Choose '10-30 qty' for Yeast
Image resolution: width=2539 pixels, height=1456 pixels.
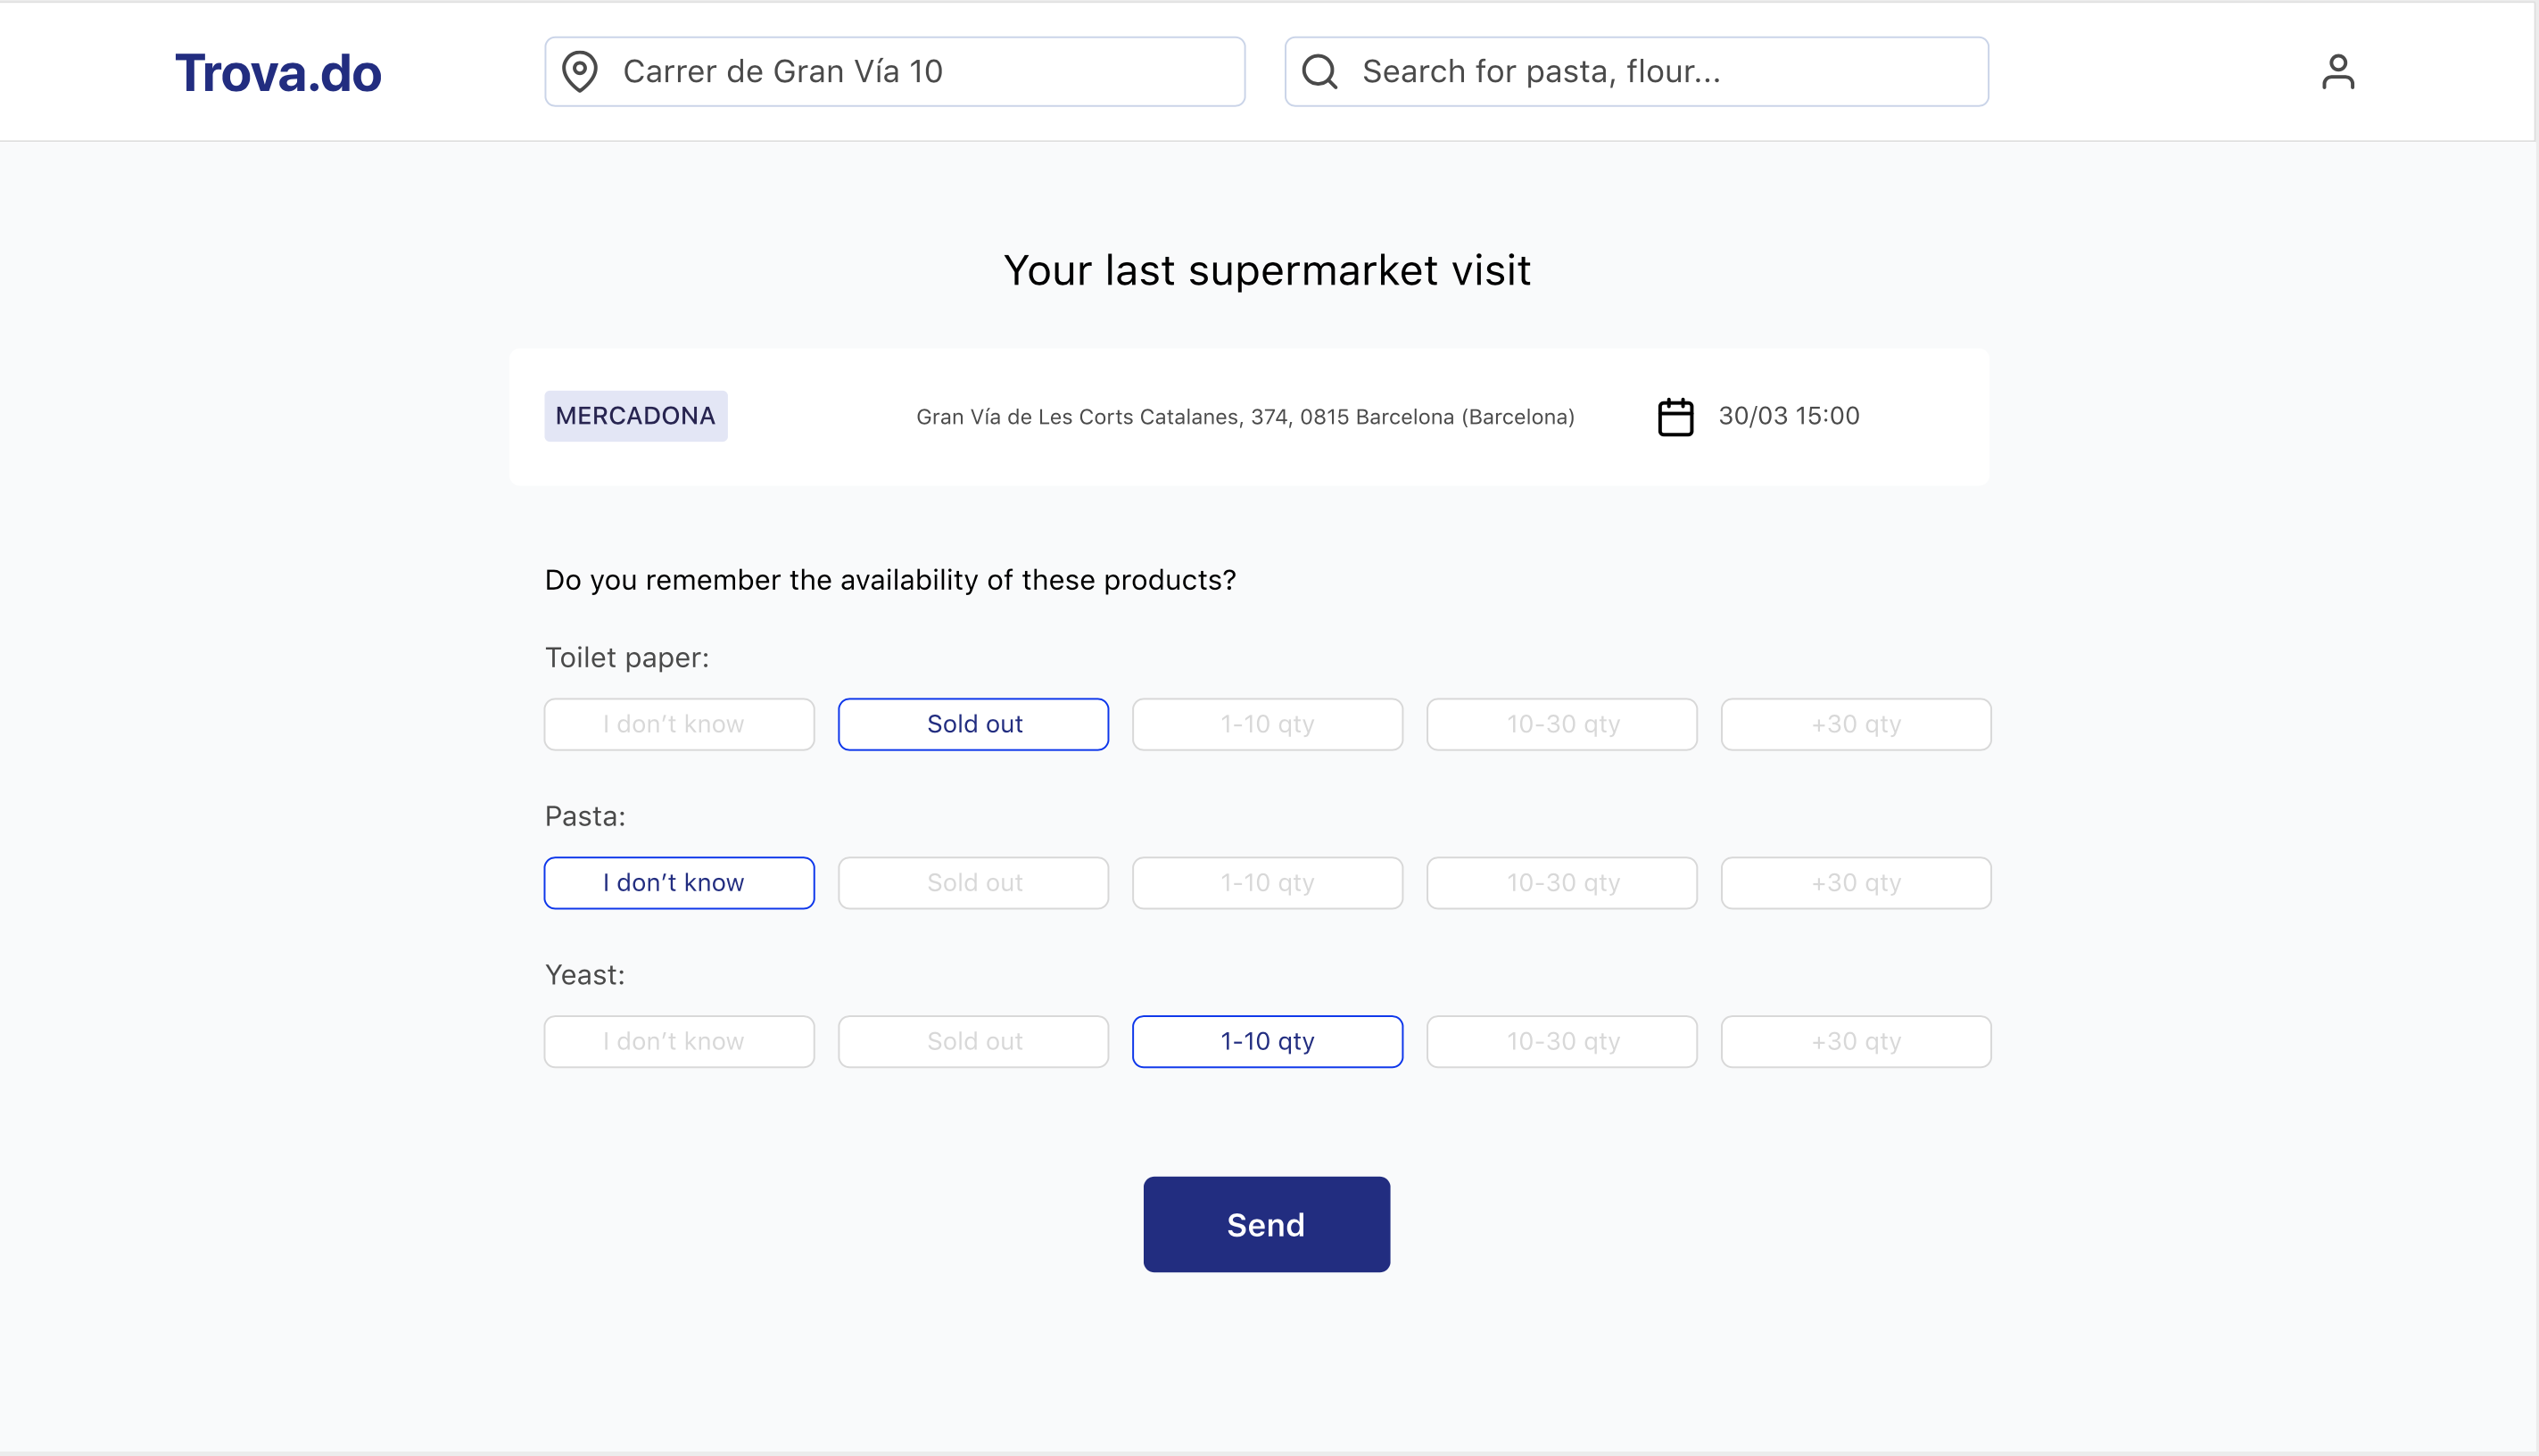[1562, 1042]
